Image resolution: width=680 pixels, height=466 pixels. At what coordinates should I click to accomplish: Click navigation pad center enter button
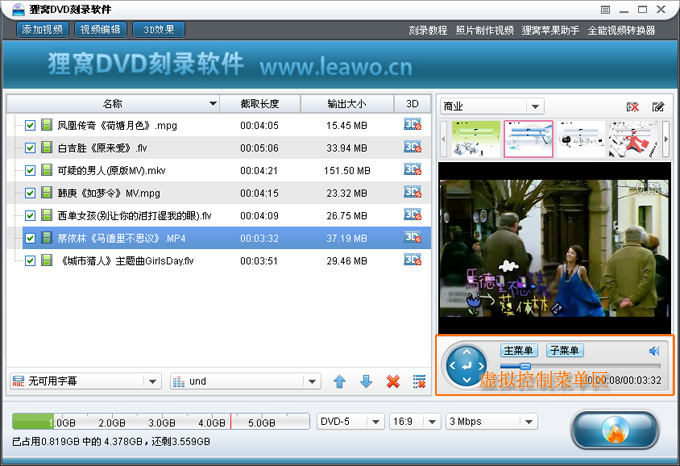pos(467,366)
